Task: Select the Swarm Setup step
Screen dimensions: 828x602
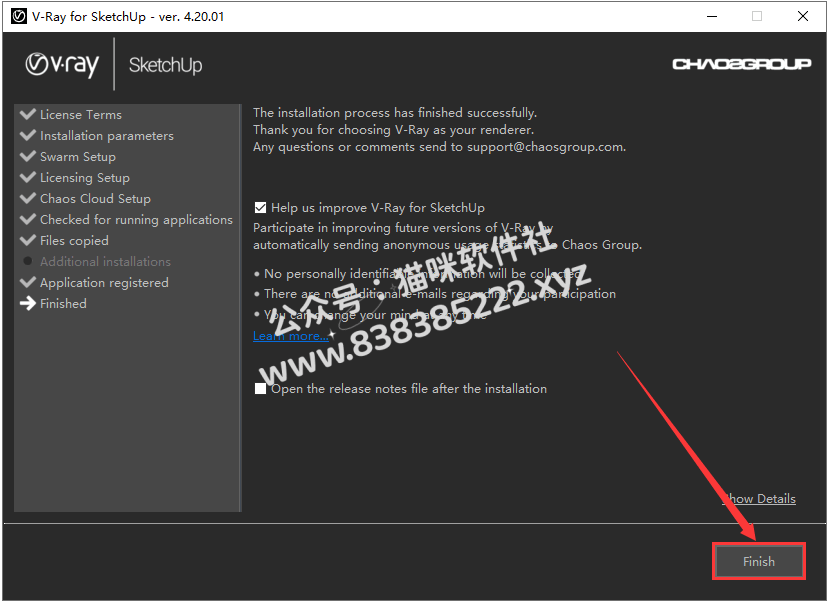Action: click(x=78, y=157)
